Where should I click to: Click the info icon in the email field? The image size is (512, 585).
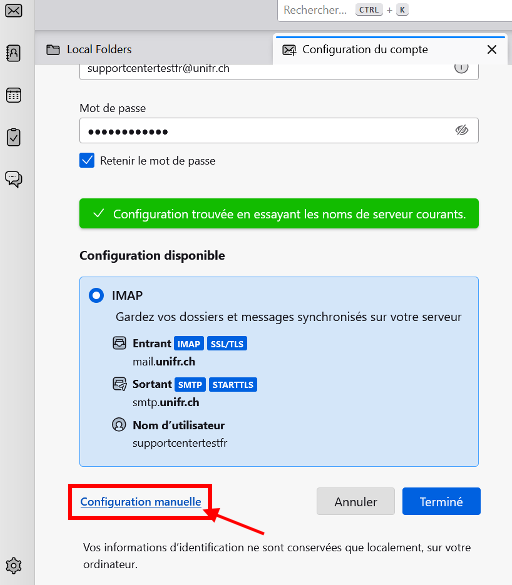461,68
